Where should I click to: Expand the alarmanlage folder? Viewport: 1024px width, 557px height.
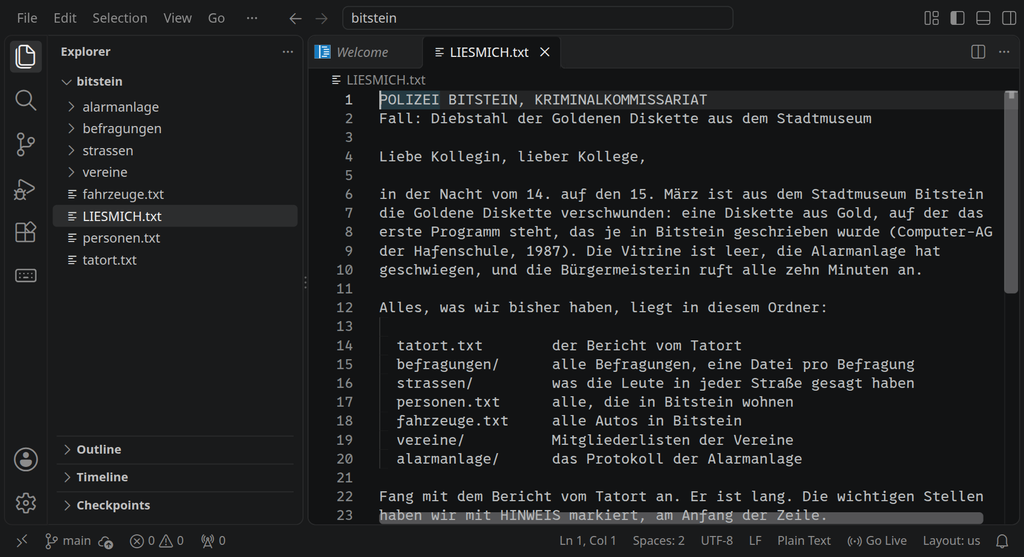point(176,107)
